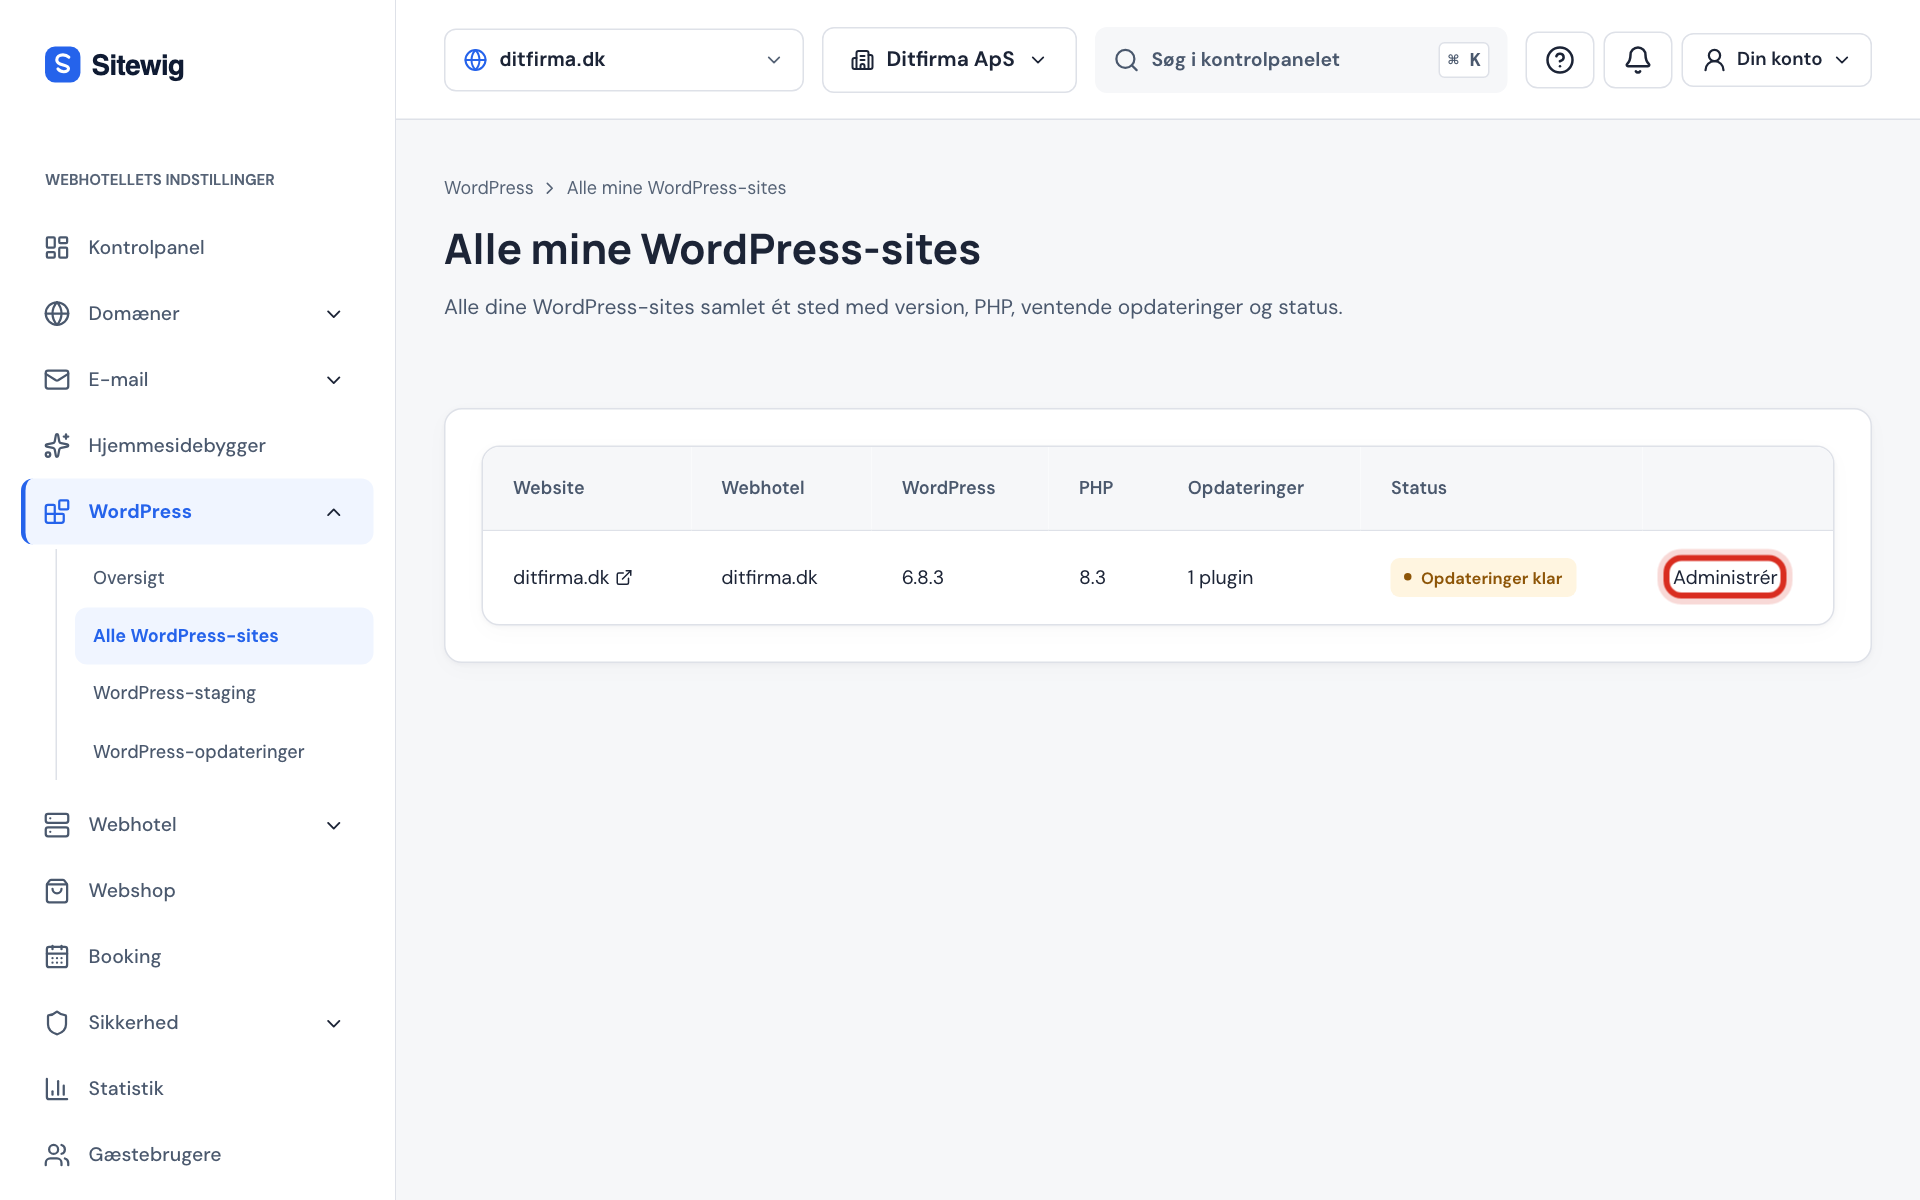The image size is (1920, 1200).
Task: Click the E-mail envelope icon
Action: pyautogui.click(x=57, y=379)
